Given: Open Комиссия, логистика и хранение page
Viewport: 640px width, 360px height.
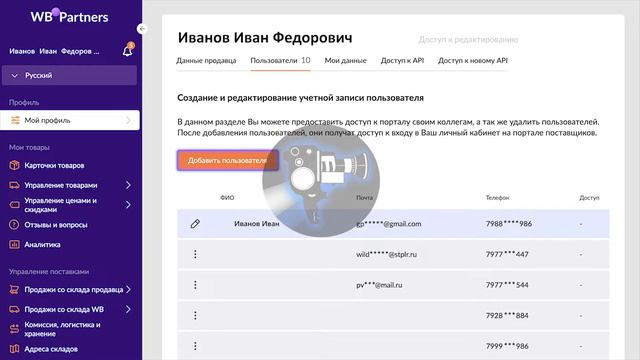Looking at the screenshot, I should tap(62, 329).
